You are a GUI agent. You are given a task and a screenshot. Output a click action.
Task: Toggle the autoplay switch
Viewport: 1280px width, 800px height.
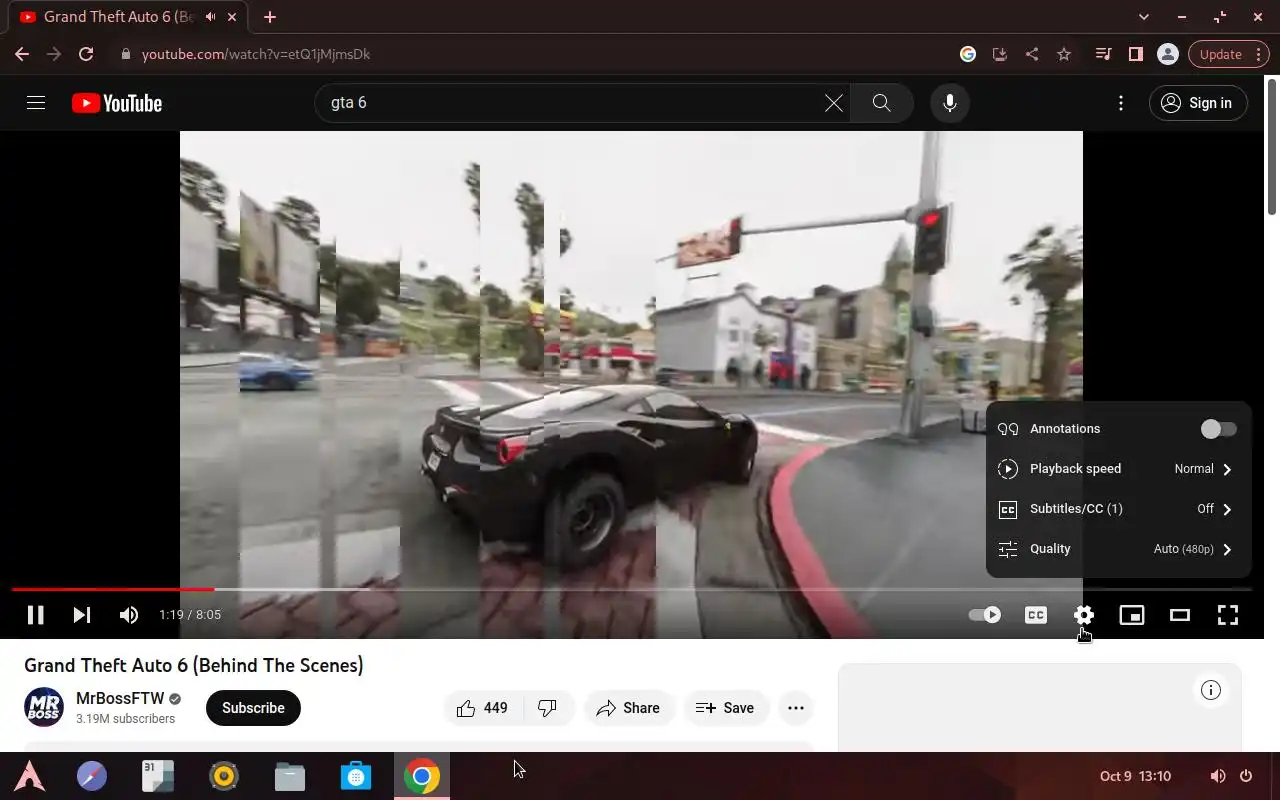click(985, 615)
